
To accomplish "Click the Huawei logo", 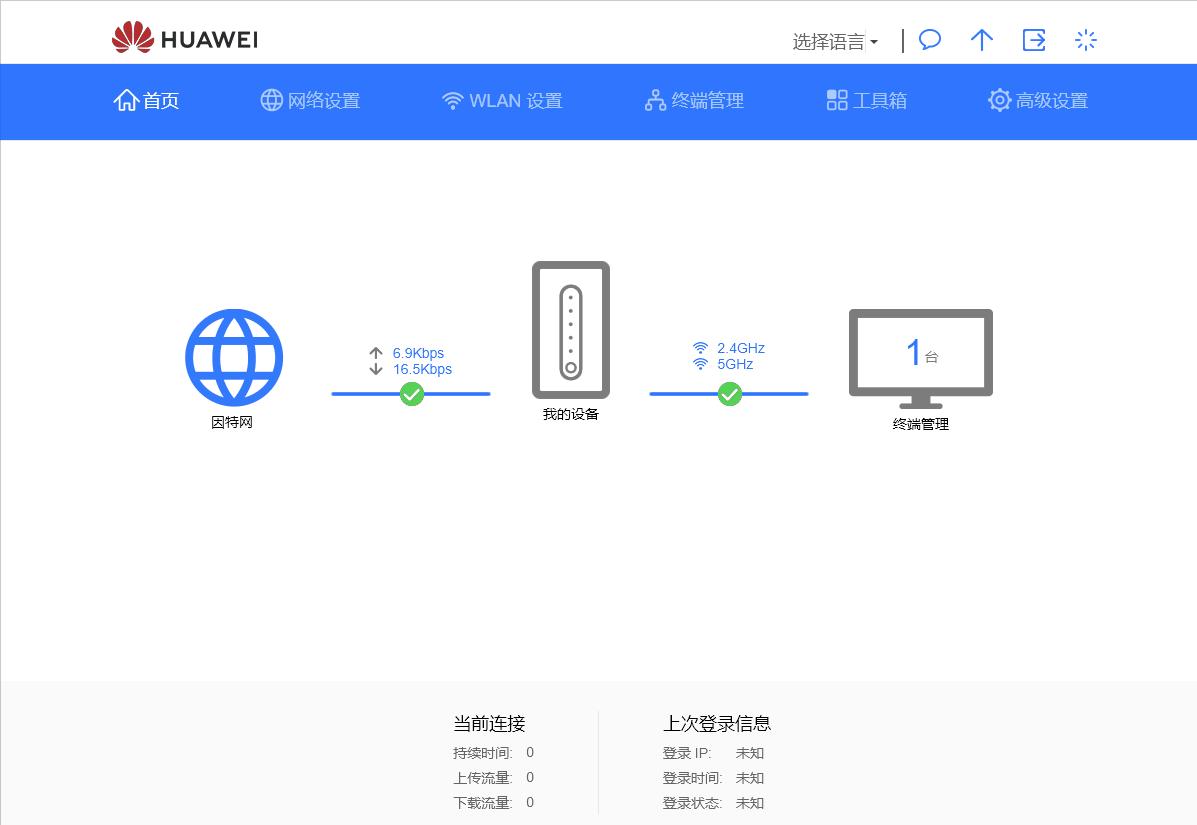I will pyautogui.click(x=183, y=38).
